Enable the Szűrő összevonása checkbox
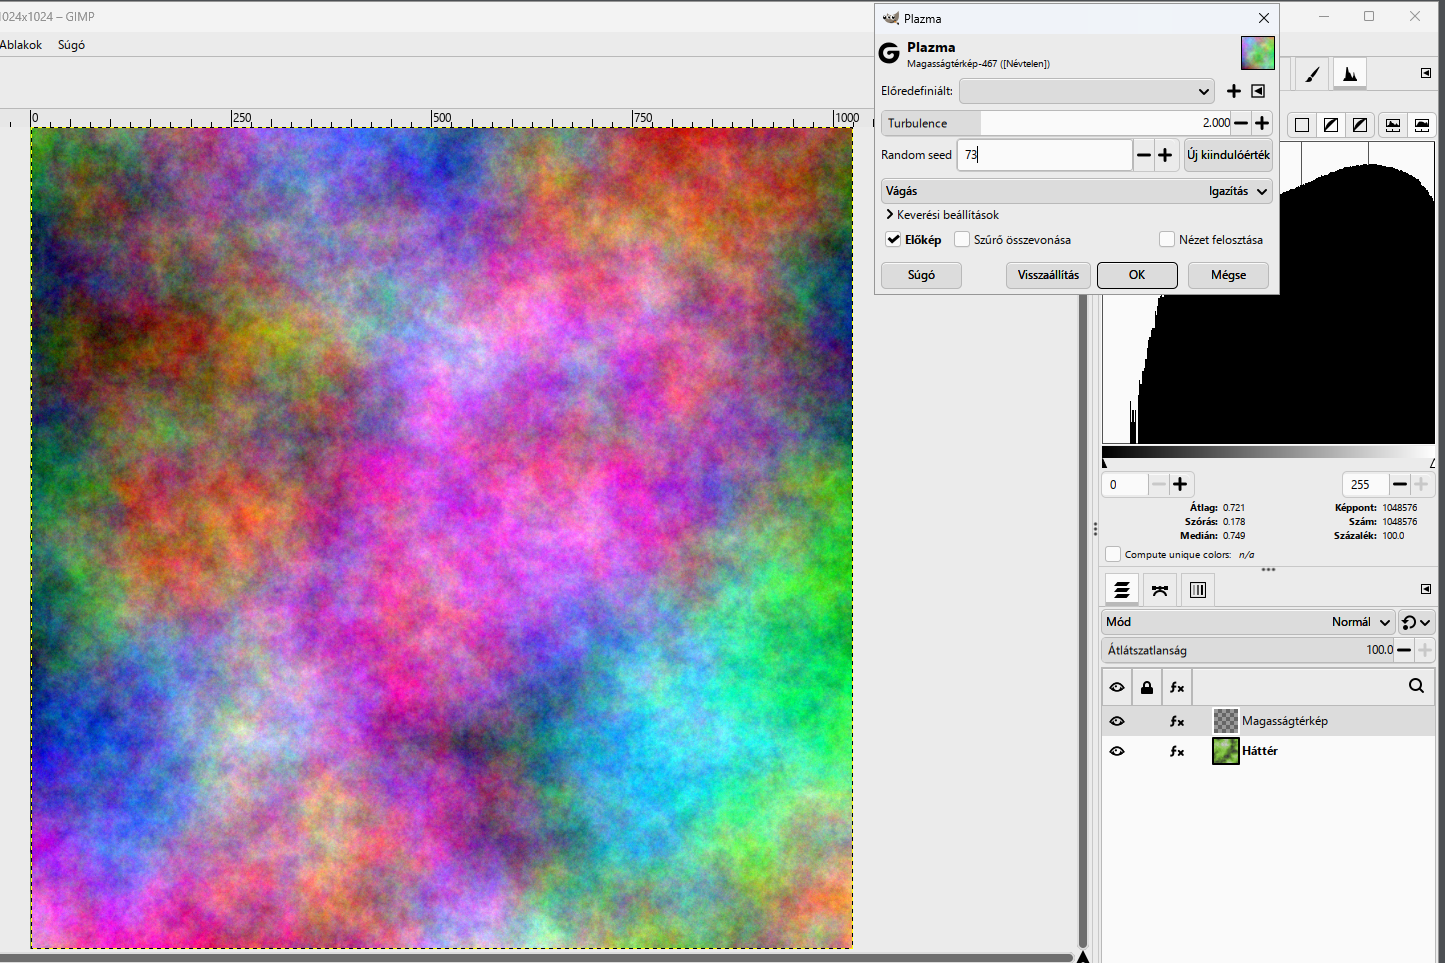 (962, 239)
